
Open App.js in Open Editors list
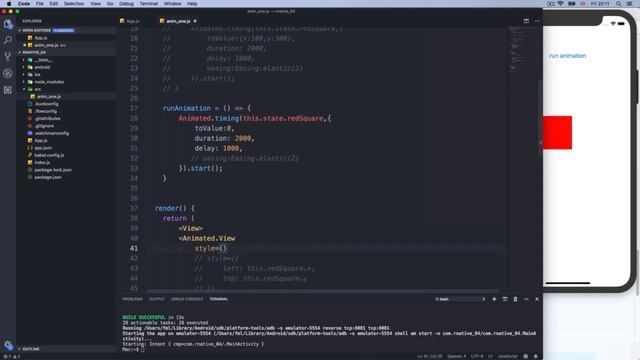(41, 38)
